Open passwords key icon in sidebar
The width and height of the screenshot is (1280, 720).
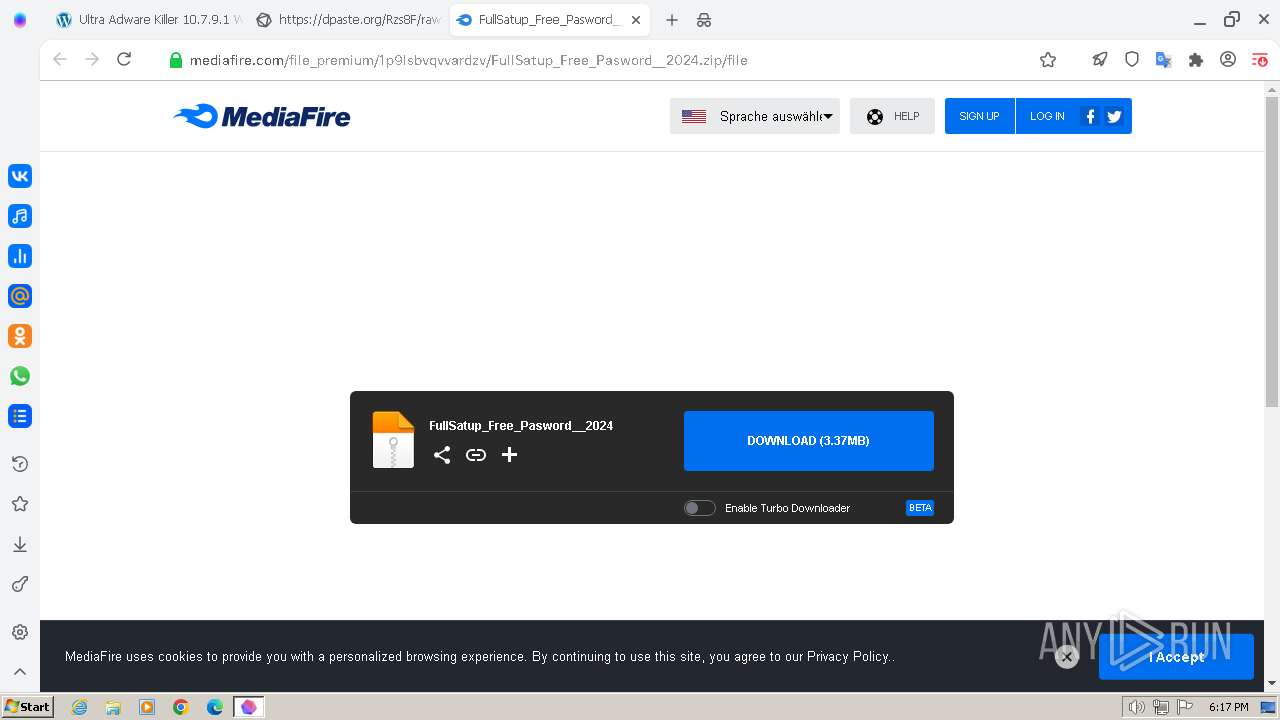(x=20, y=584)
